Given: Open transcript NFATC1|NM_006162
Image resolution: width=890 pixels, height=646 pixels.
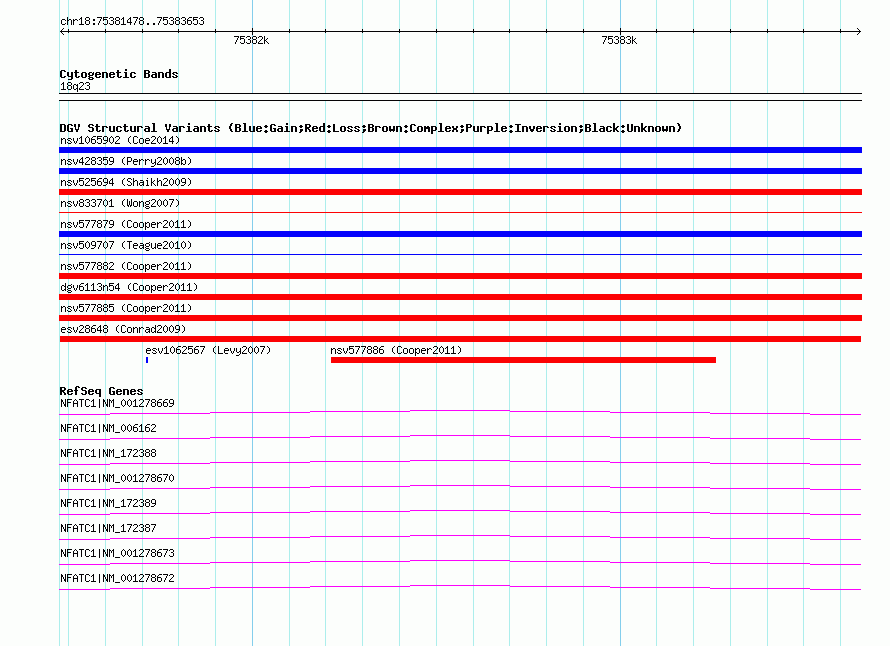Looking at the screenshot, I should coord(108,429).
